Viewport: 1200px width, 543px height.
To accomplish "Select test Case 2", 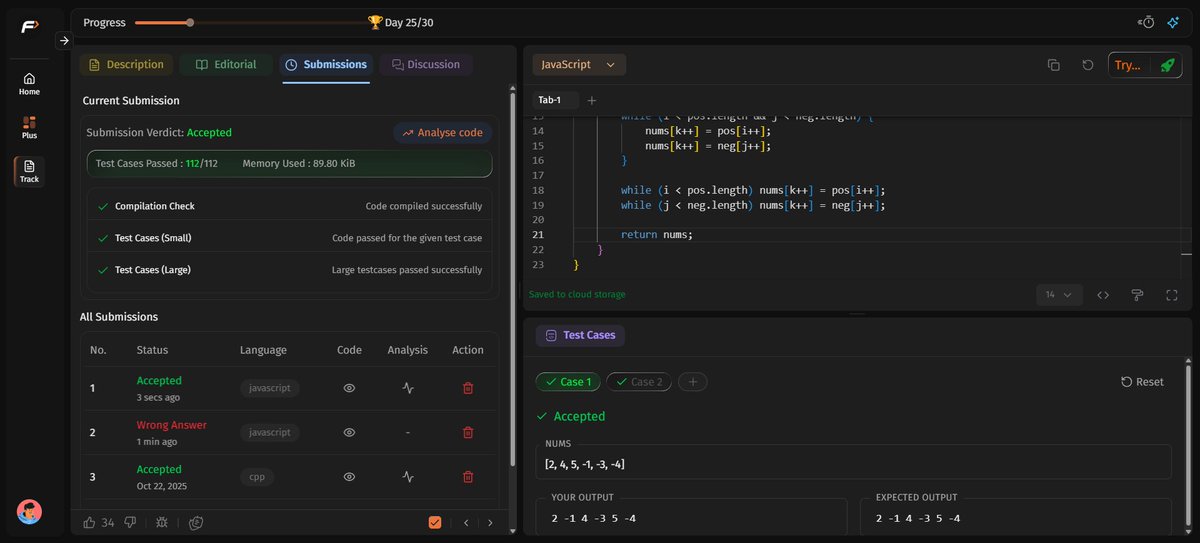I will 638,382.
